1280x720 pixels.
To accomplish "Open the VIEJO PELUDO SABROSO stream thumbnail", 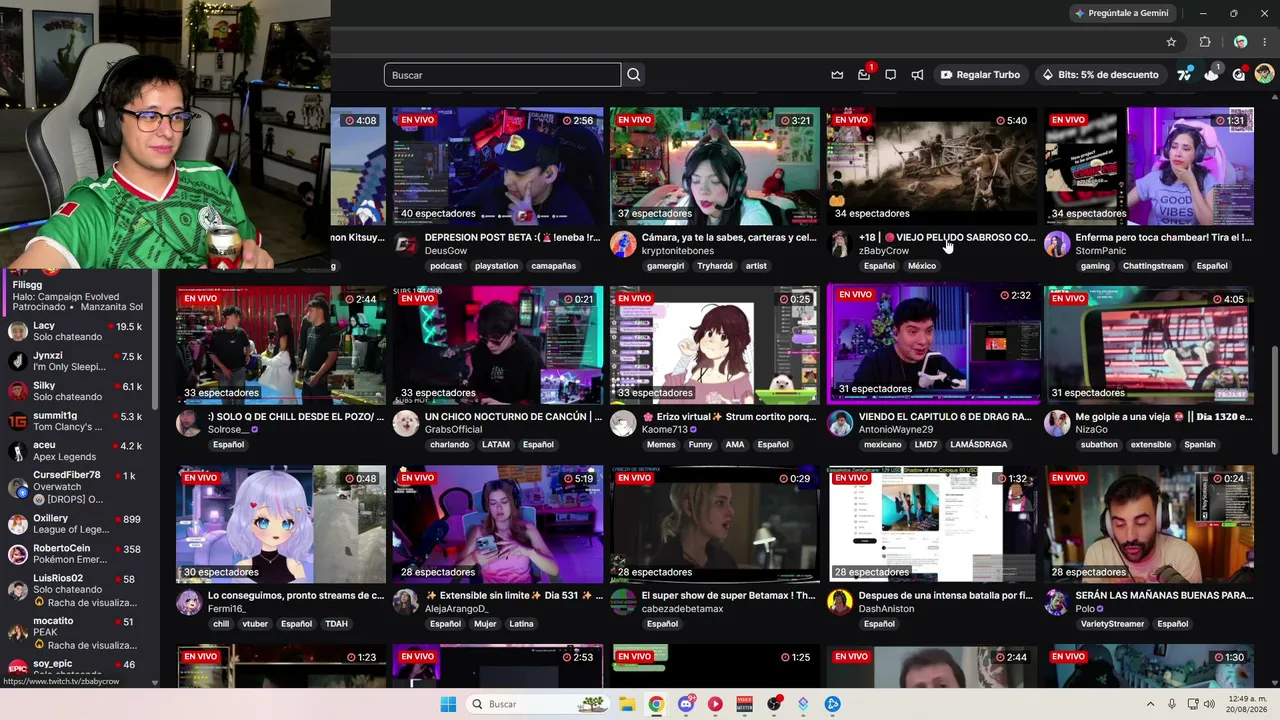I will point(932,166).
